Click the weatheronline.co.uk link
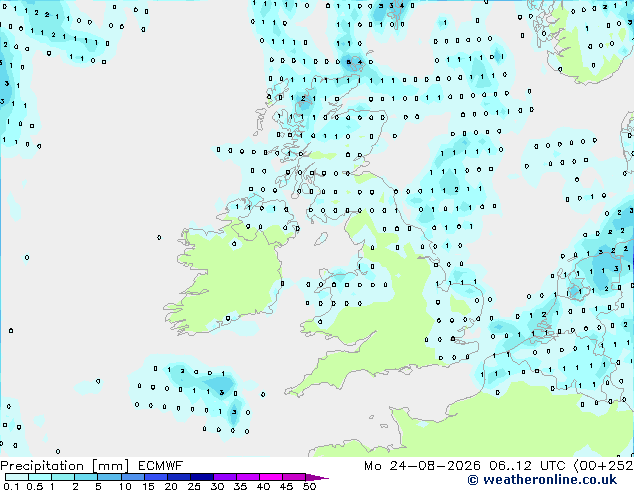The width and height of the screenshot is (634, 490). (542, 480)
